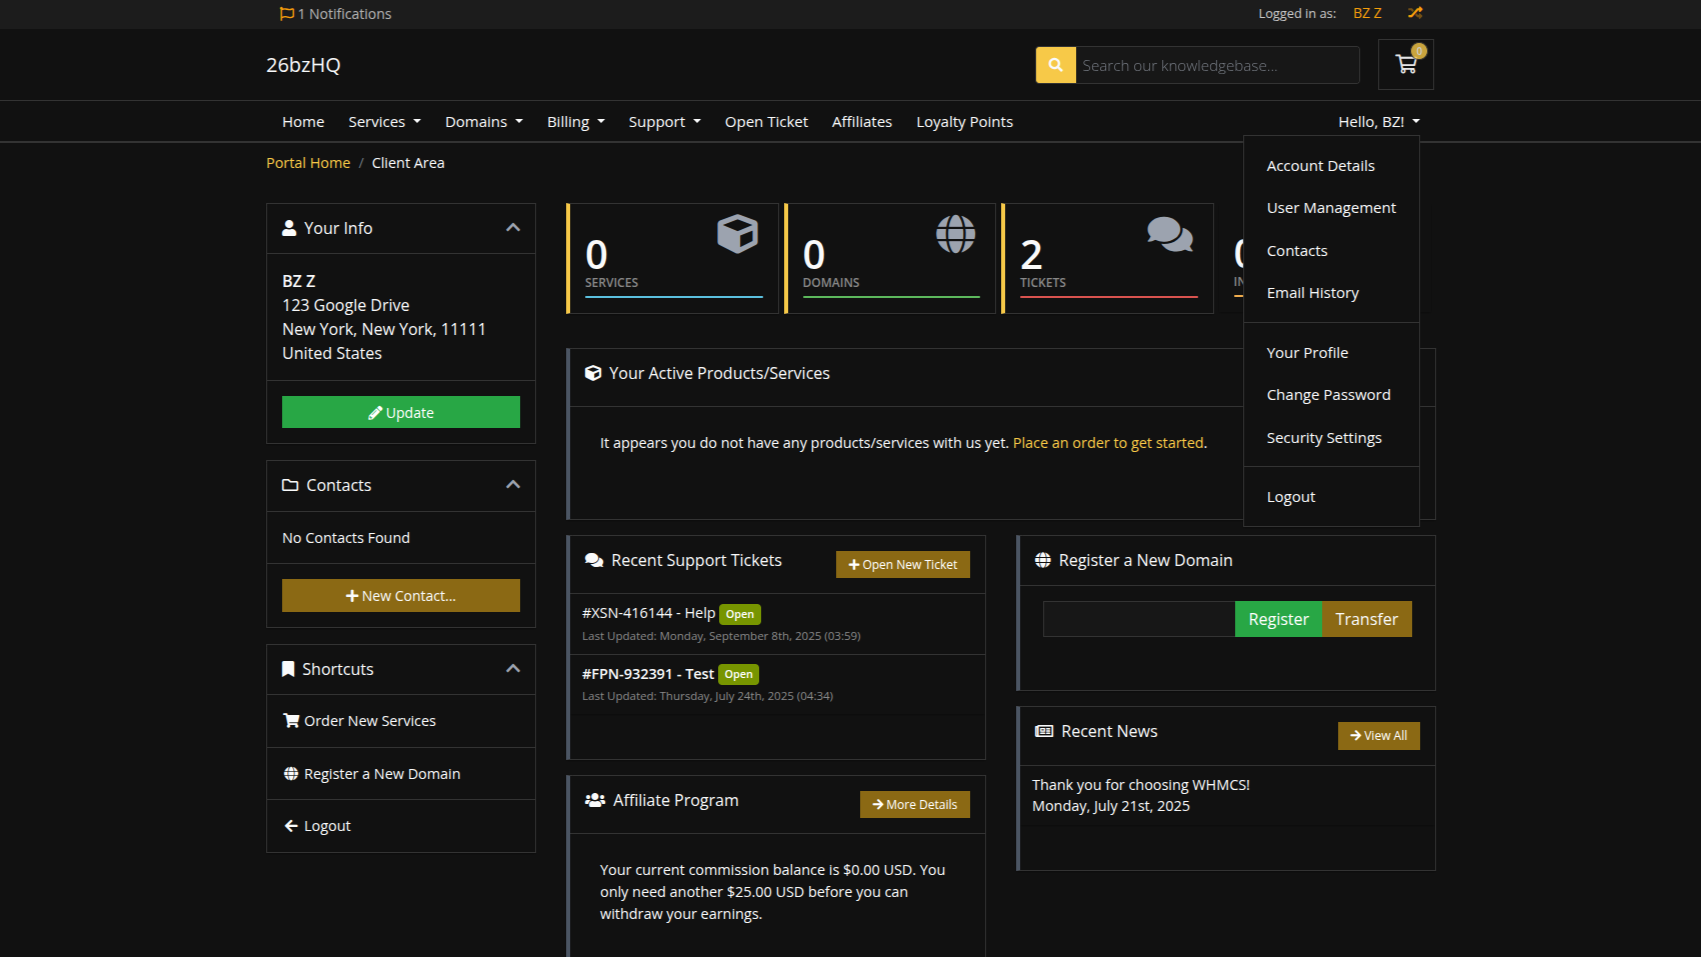Click the knowledgebase search magnifier icon
1701x957 pixels.
[x=1055, y=65]
